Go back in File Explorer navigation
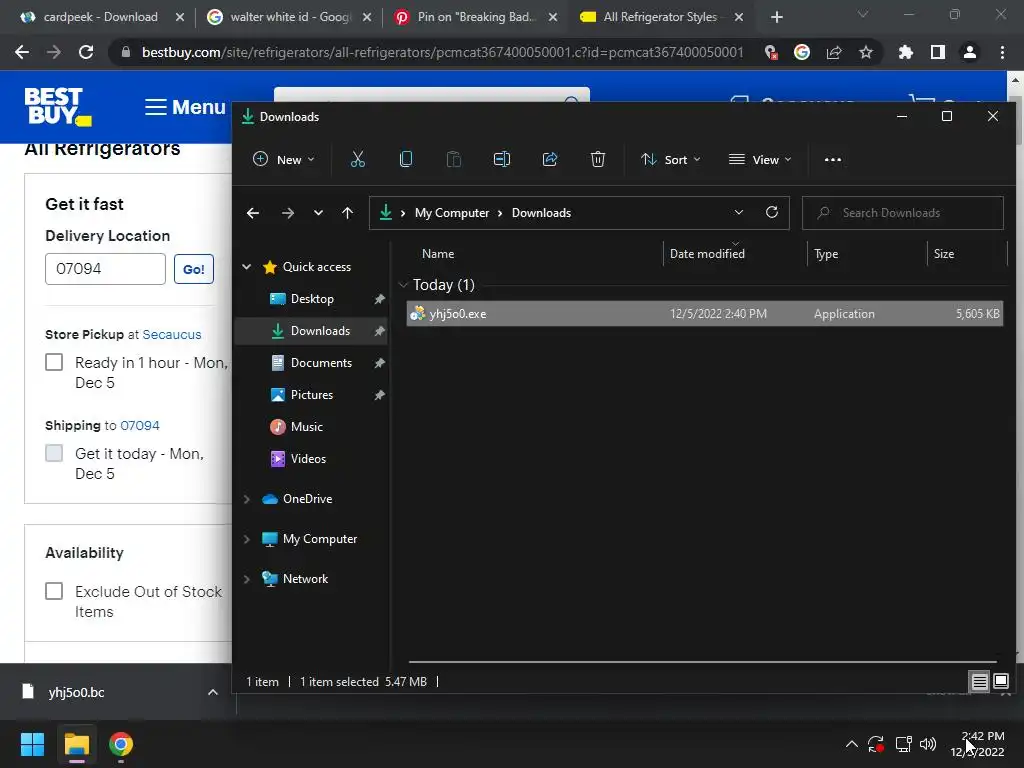This screenshot has height=768, width=1024. click(253, 213)
